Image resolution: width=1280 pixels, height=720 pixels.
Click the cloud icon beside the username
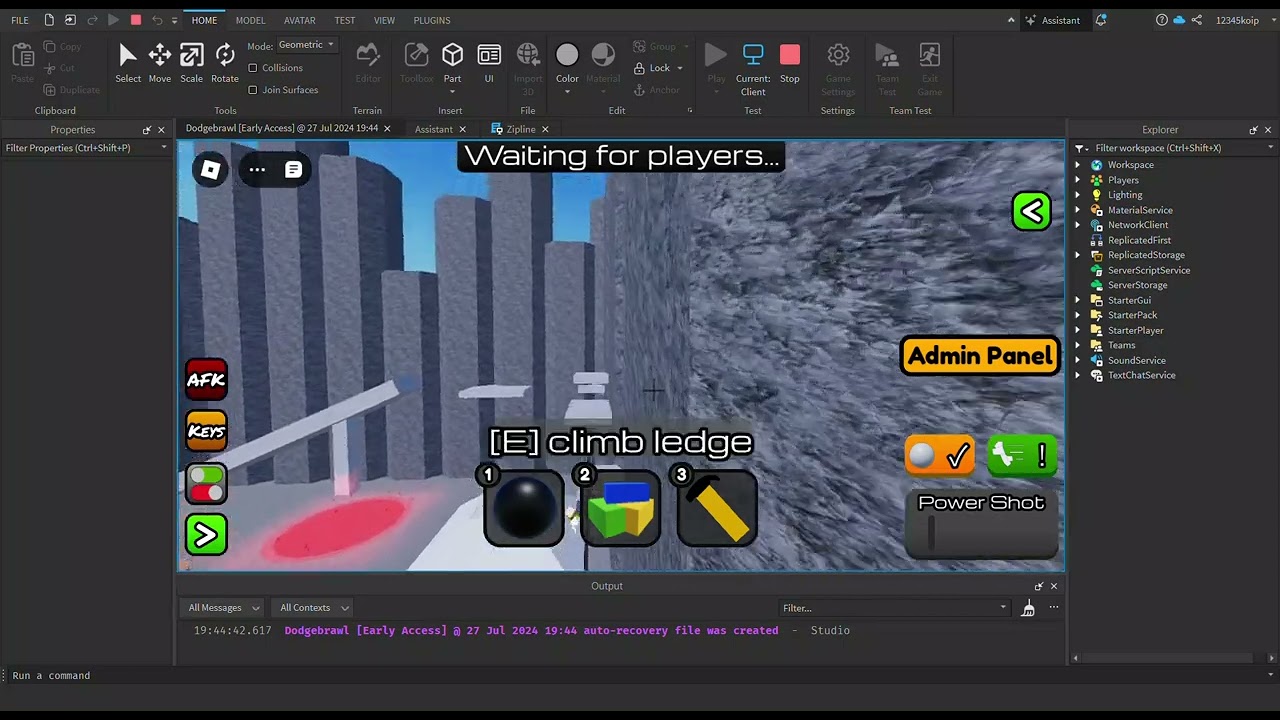click(x=1179, y=20)
